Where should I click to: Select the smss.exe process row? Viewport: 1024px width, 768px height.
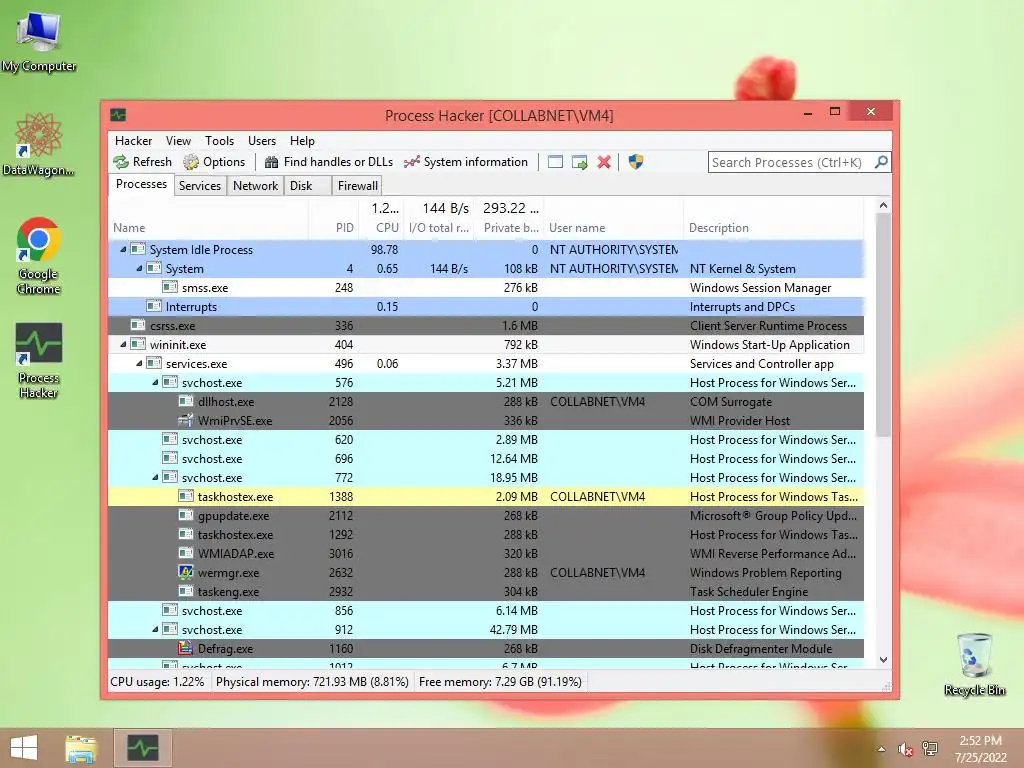(486, 287)
